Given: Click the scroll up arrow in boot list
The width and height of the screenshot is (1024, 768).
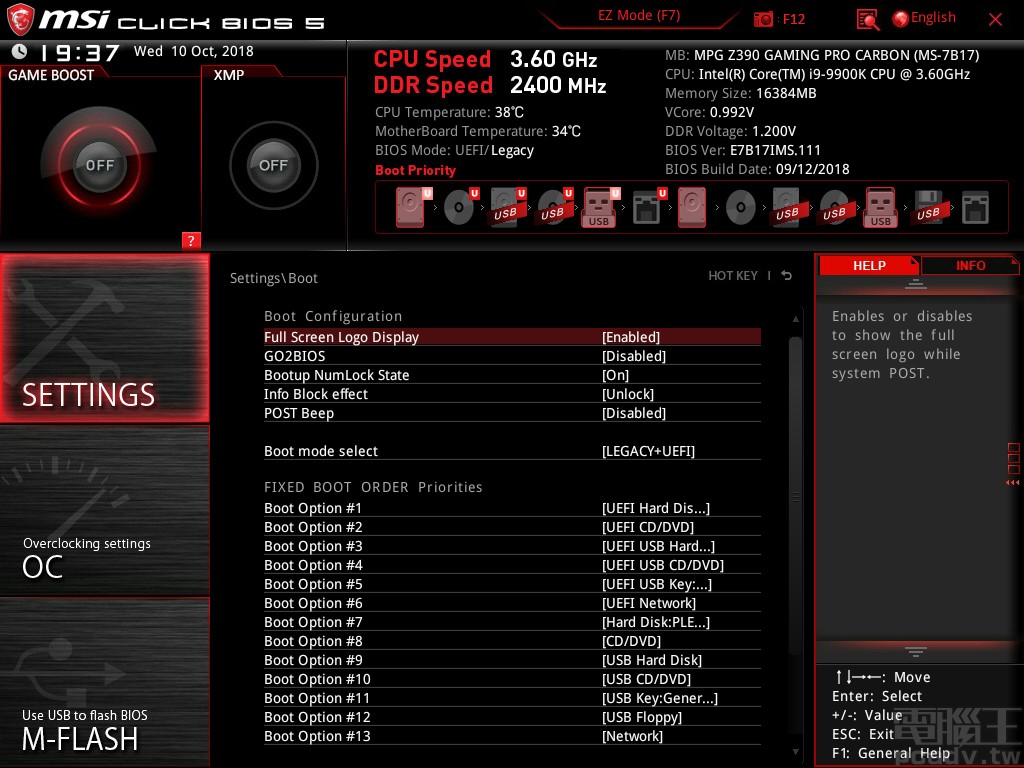Looking at the screenshot, I should (795, 319).
